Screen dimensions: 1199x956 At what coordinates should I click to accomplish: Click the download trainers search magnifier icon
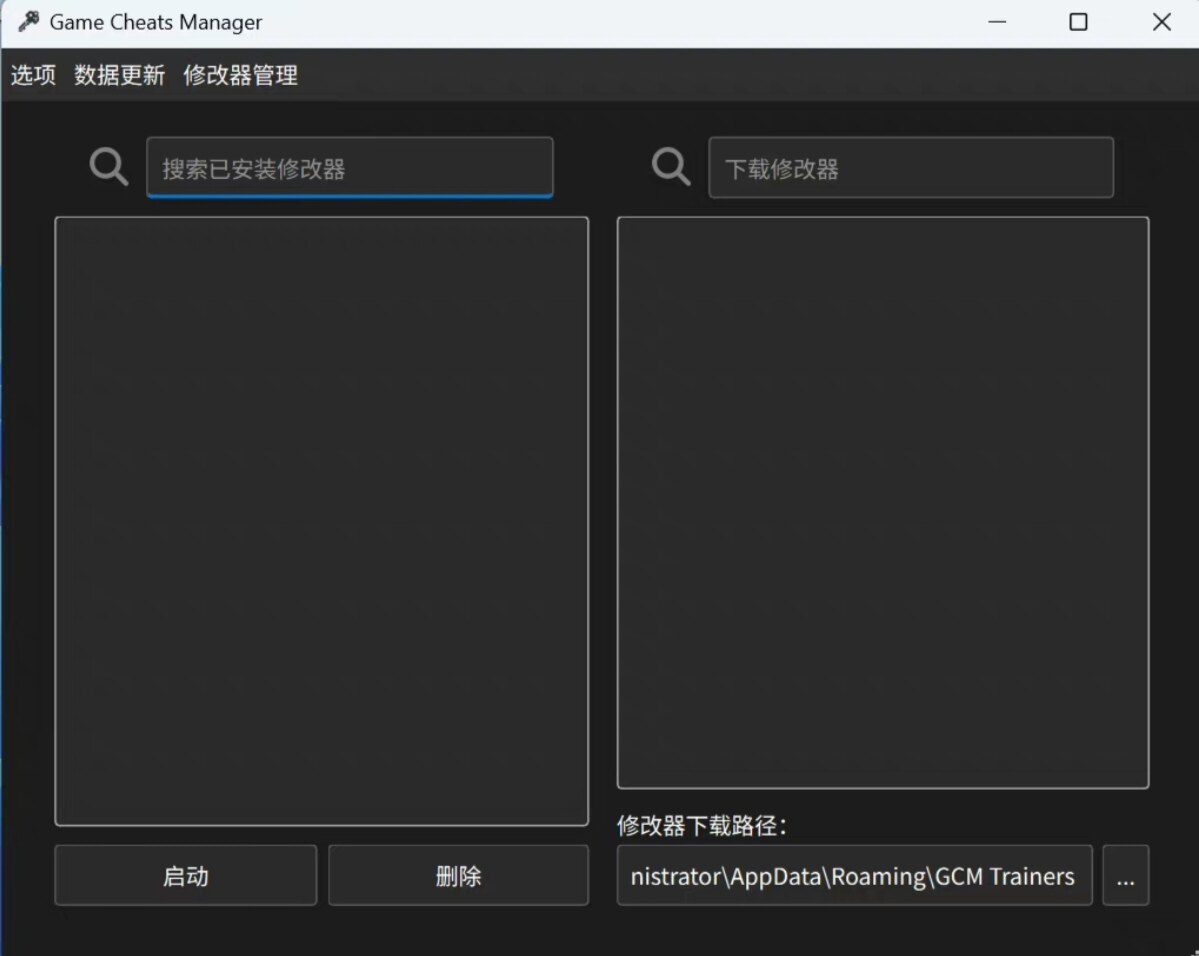click(x=670, y=166)
